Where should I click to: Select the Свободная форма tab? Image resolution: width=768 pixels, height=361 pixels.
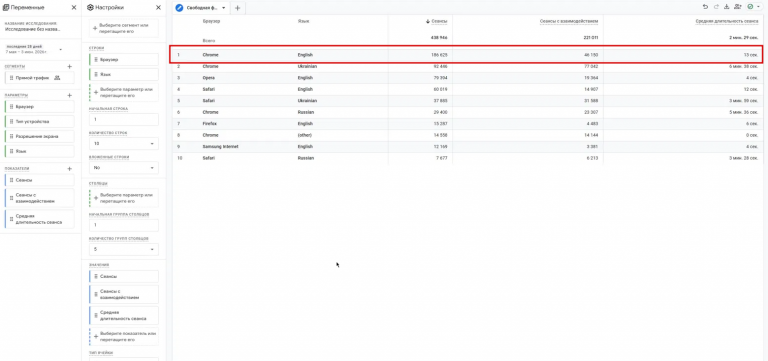tap(202, 8)
